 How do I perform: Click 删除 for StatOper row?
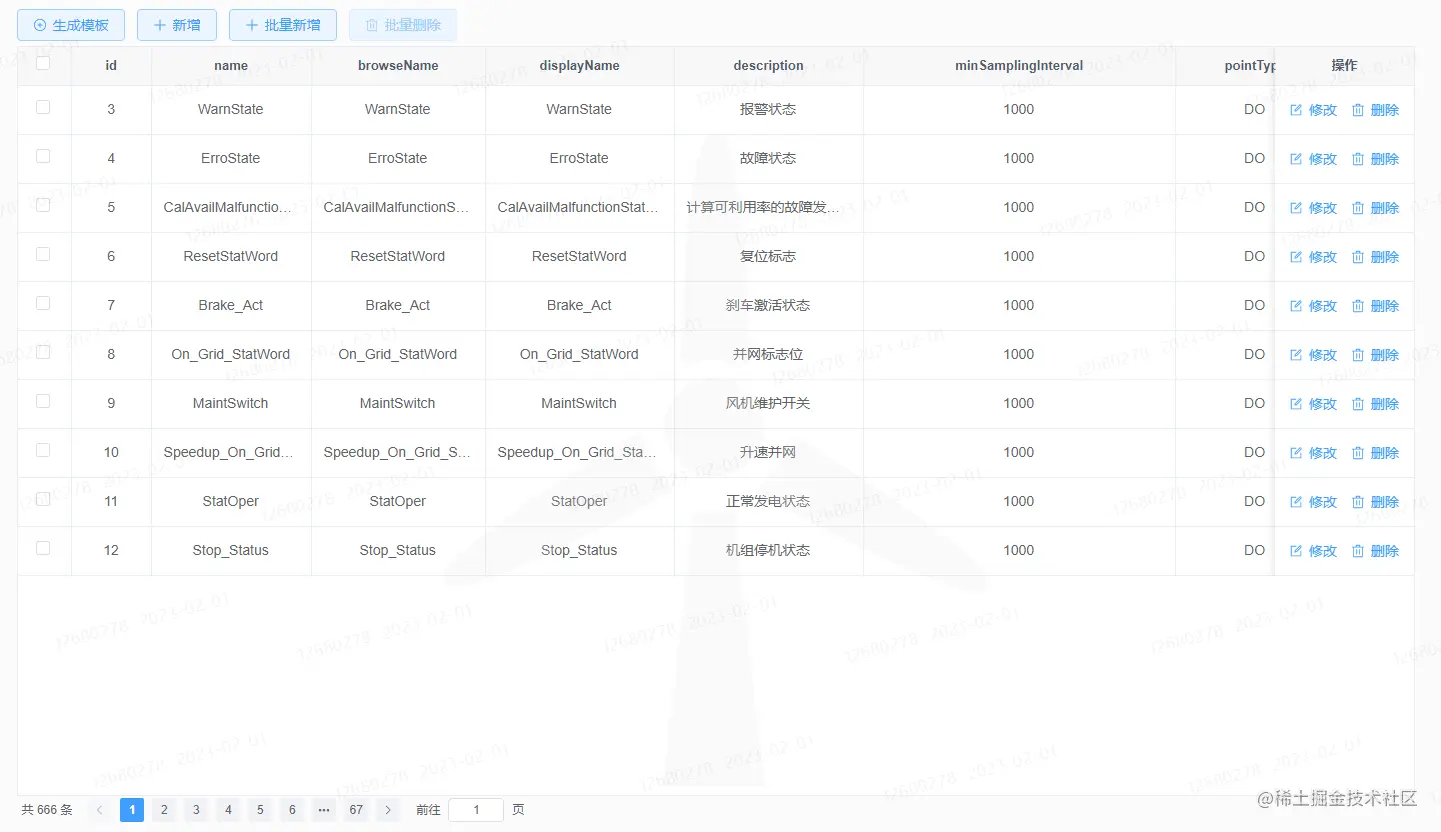click(x=1375, y=502)
